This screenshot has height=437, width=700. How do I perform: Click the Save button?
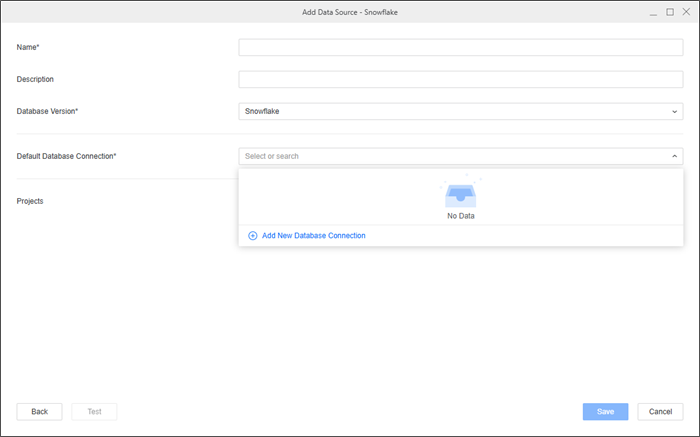coord(605,412)
